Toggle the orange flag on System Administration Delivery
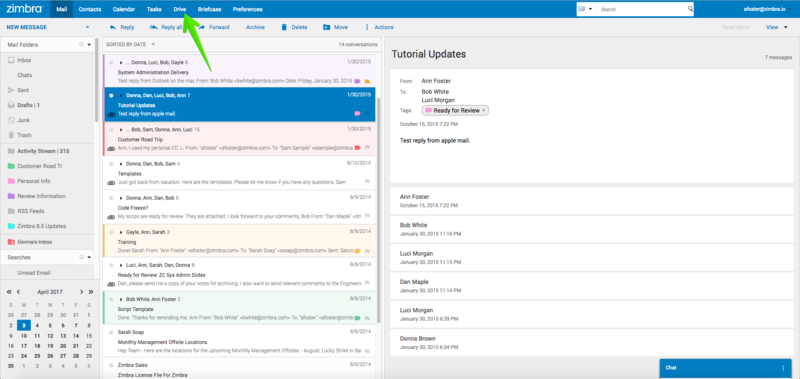 [x=367, y=82]
